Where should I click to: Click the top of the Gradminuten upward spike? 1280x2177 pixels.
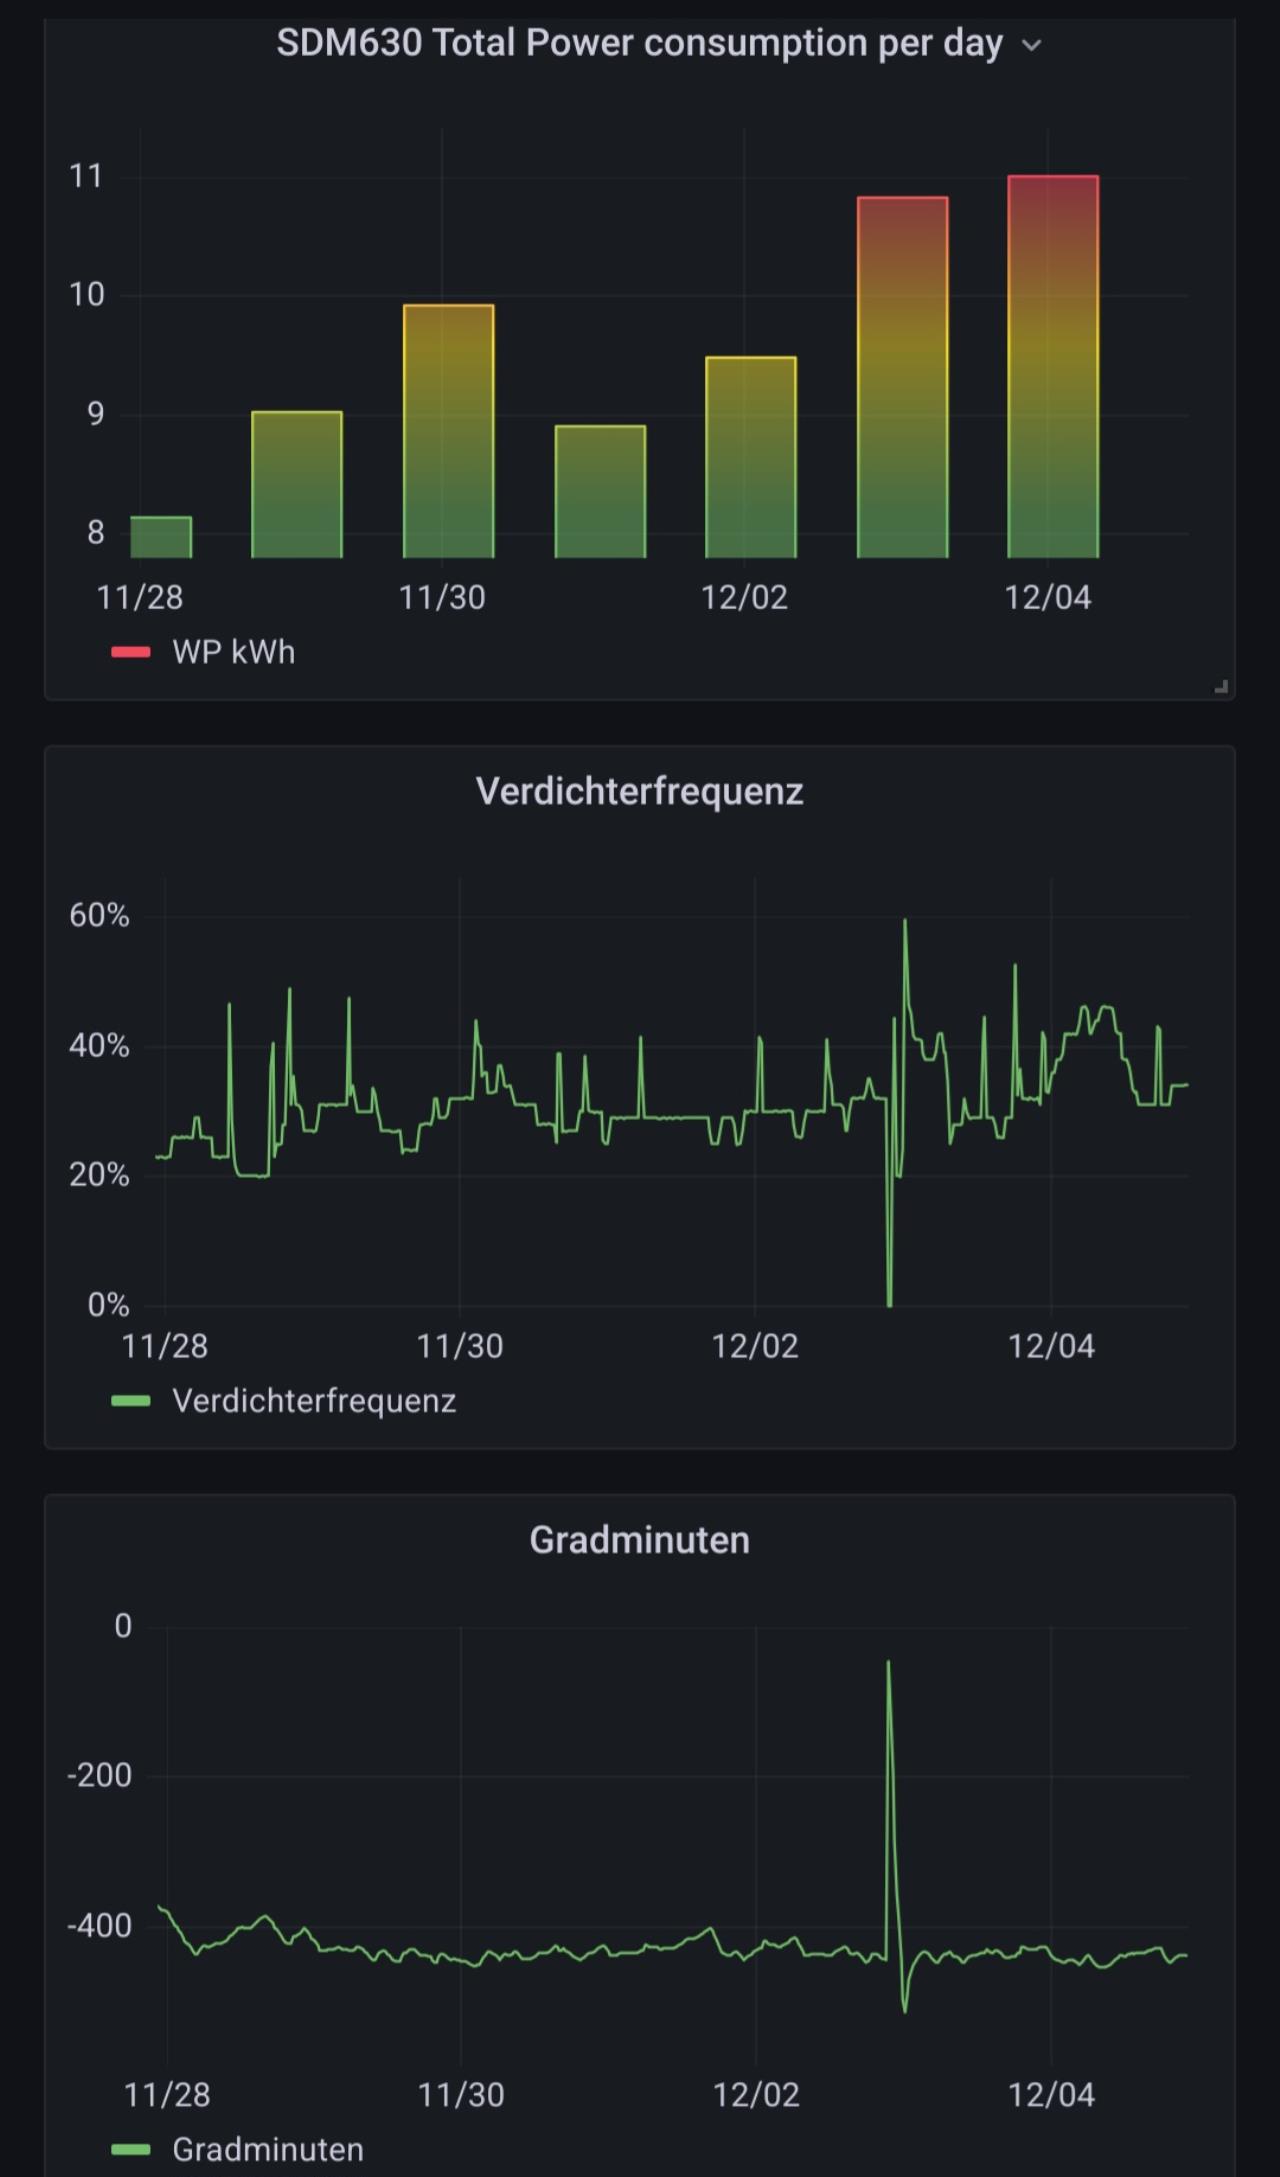click(888, 1663)
